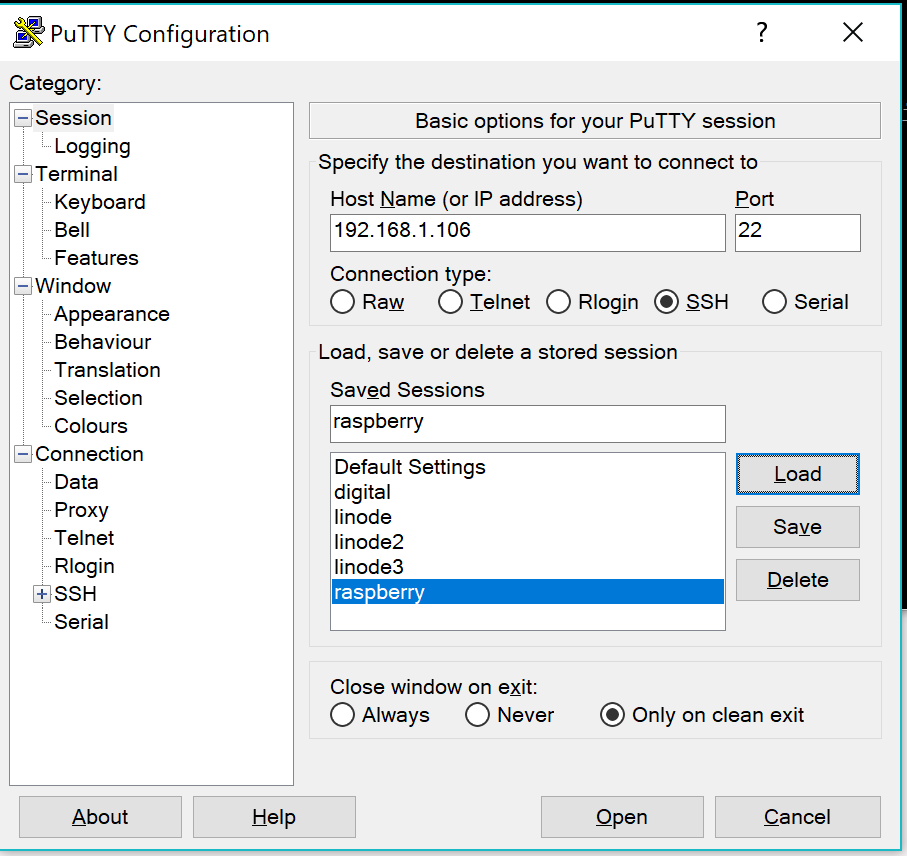Open the Keyboard settings category
907x856 pixels.
pos(99,202)
